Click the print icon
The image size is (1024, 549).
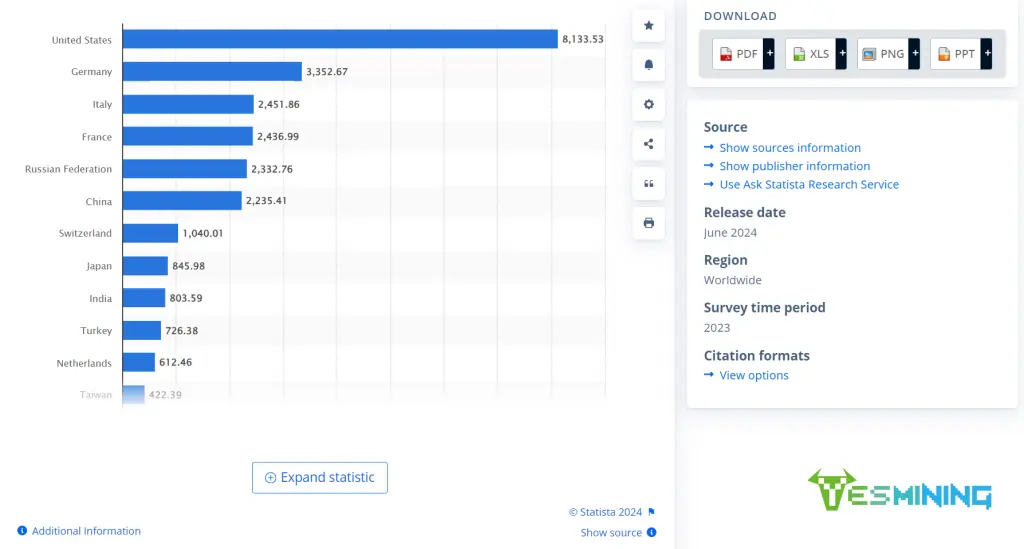[648, 223]
